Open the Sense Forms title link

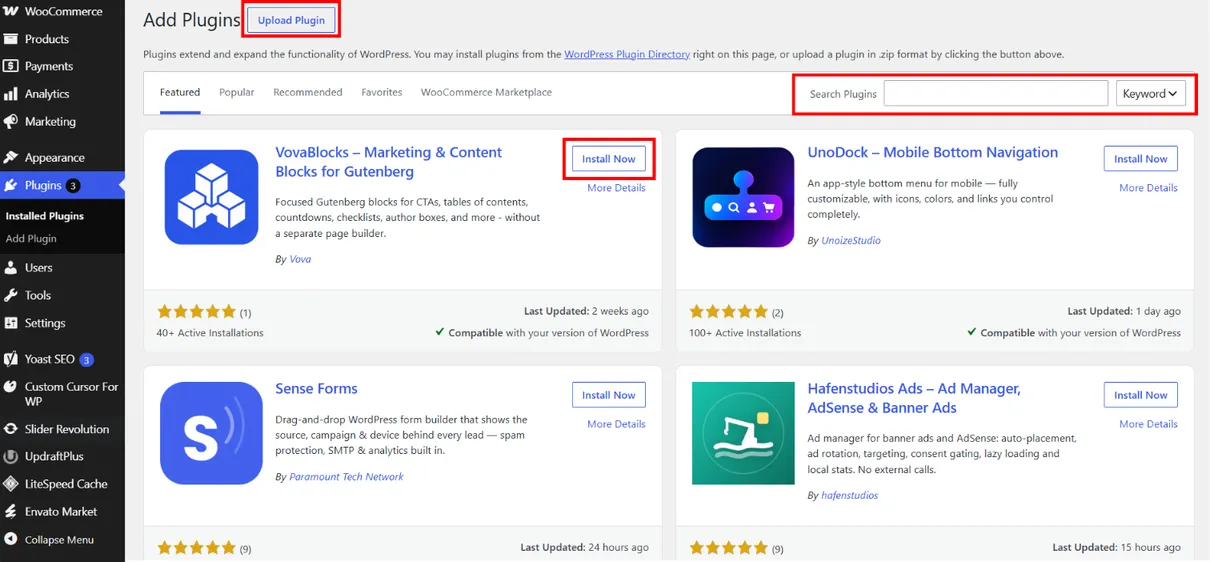[x=316, y=388]
